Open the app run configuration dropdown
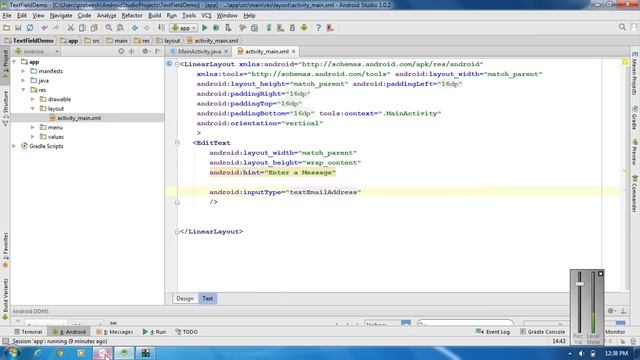The width and height of the screenshot is (640, 360). [184, 28]
